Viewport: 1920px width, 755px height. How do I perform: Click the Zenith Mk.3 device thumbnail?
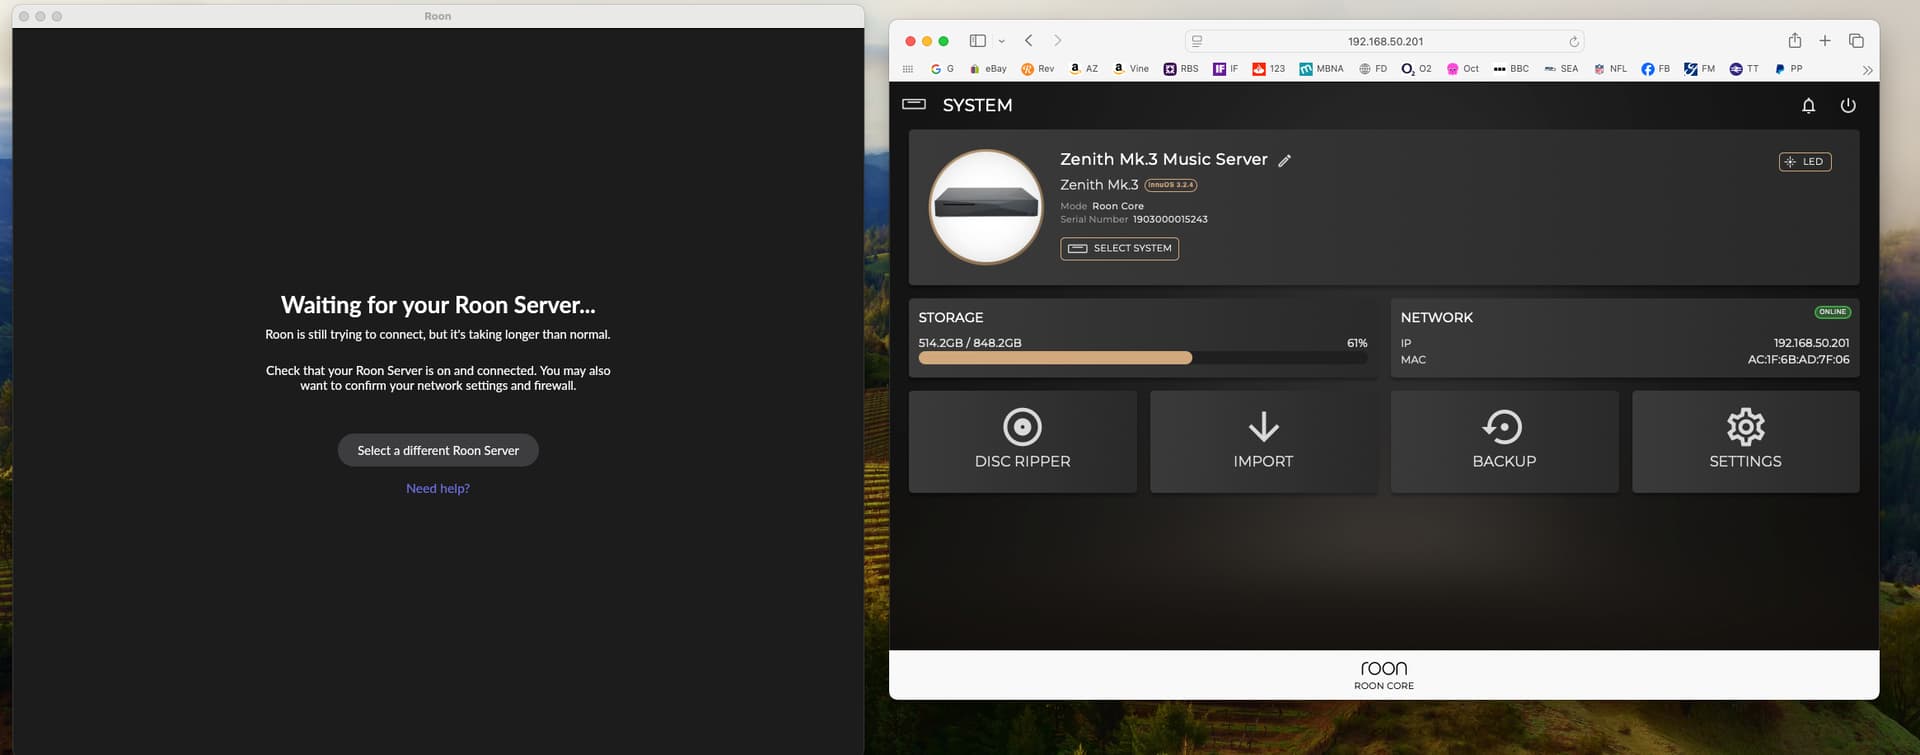[x=986, y=207]
